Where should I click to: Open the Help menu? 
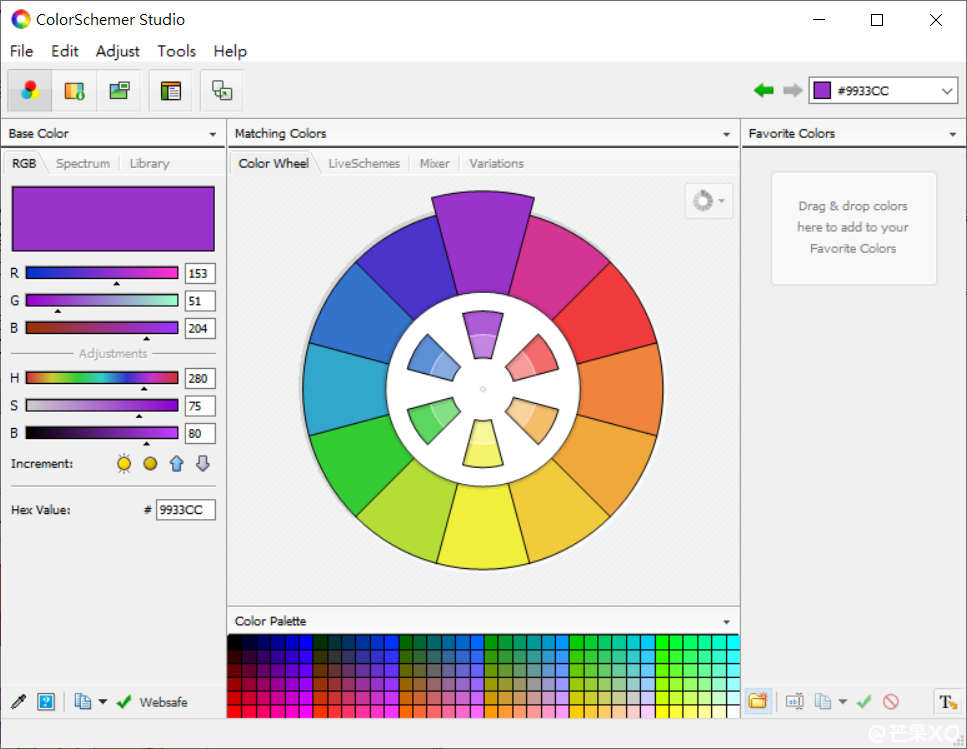[230, 51]
